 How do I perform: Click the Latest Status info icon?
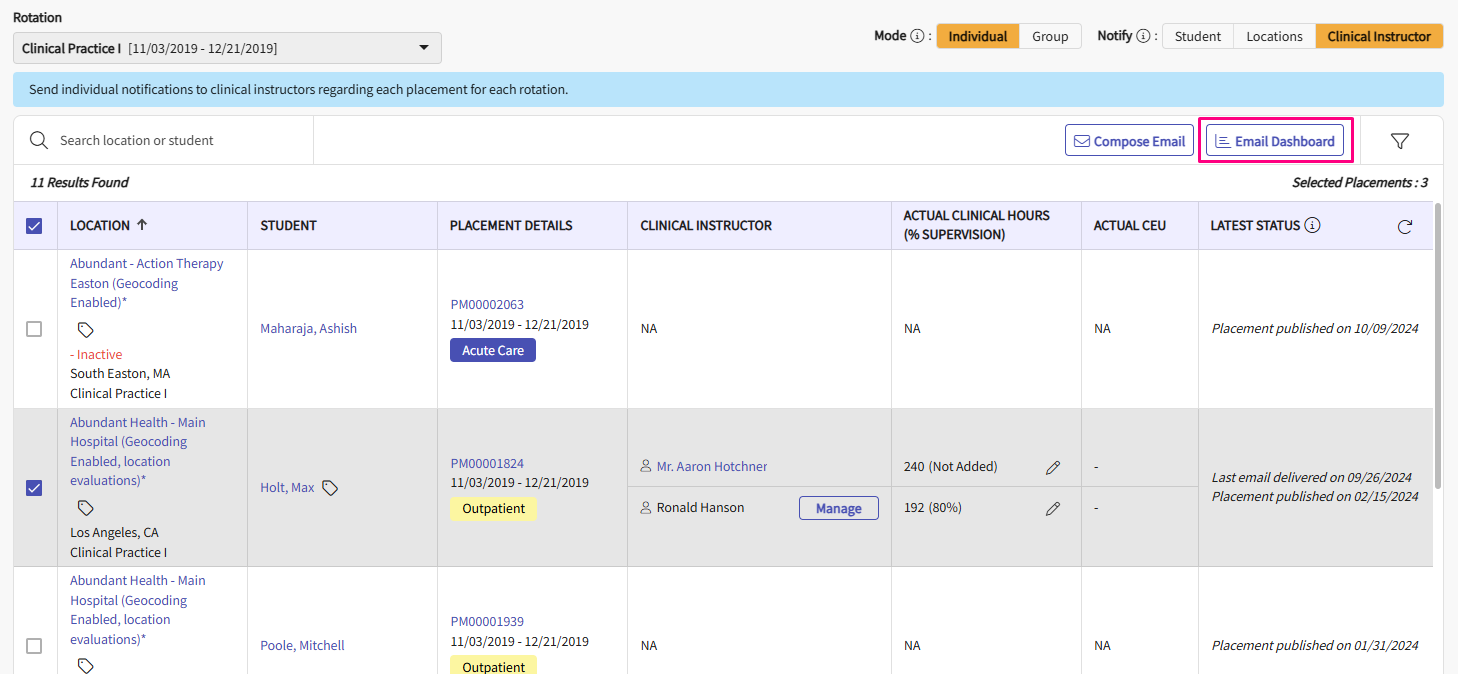[1312, 225]
